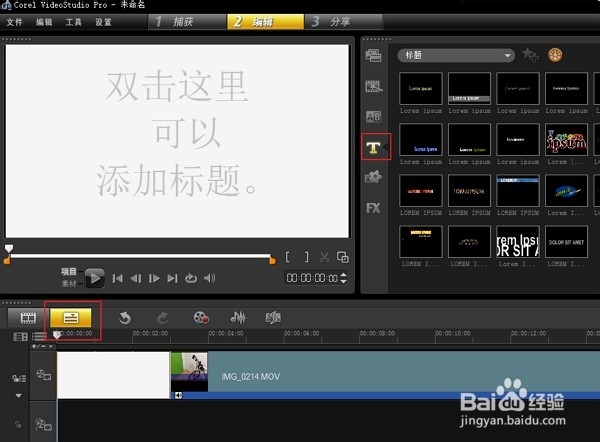Open the instant project templates icon
Image resolution: width=600 pixels, height=442 pixels.
(373, 86)
